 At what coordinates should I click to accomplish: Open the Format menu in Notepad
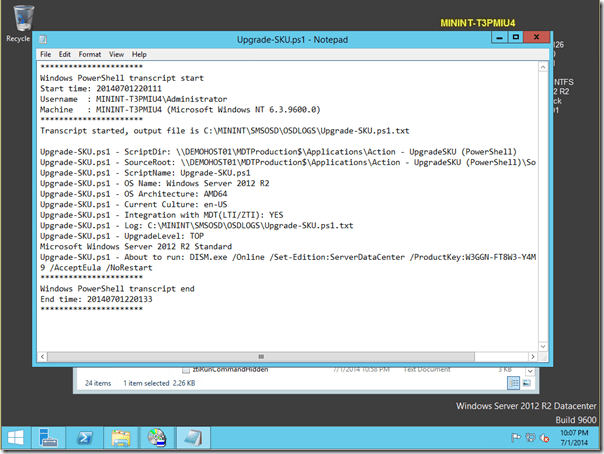tap(90, 54)
